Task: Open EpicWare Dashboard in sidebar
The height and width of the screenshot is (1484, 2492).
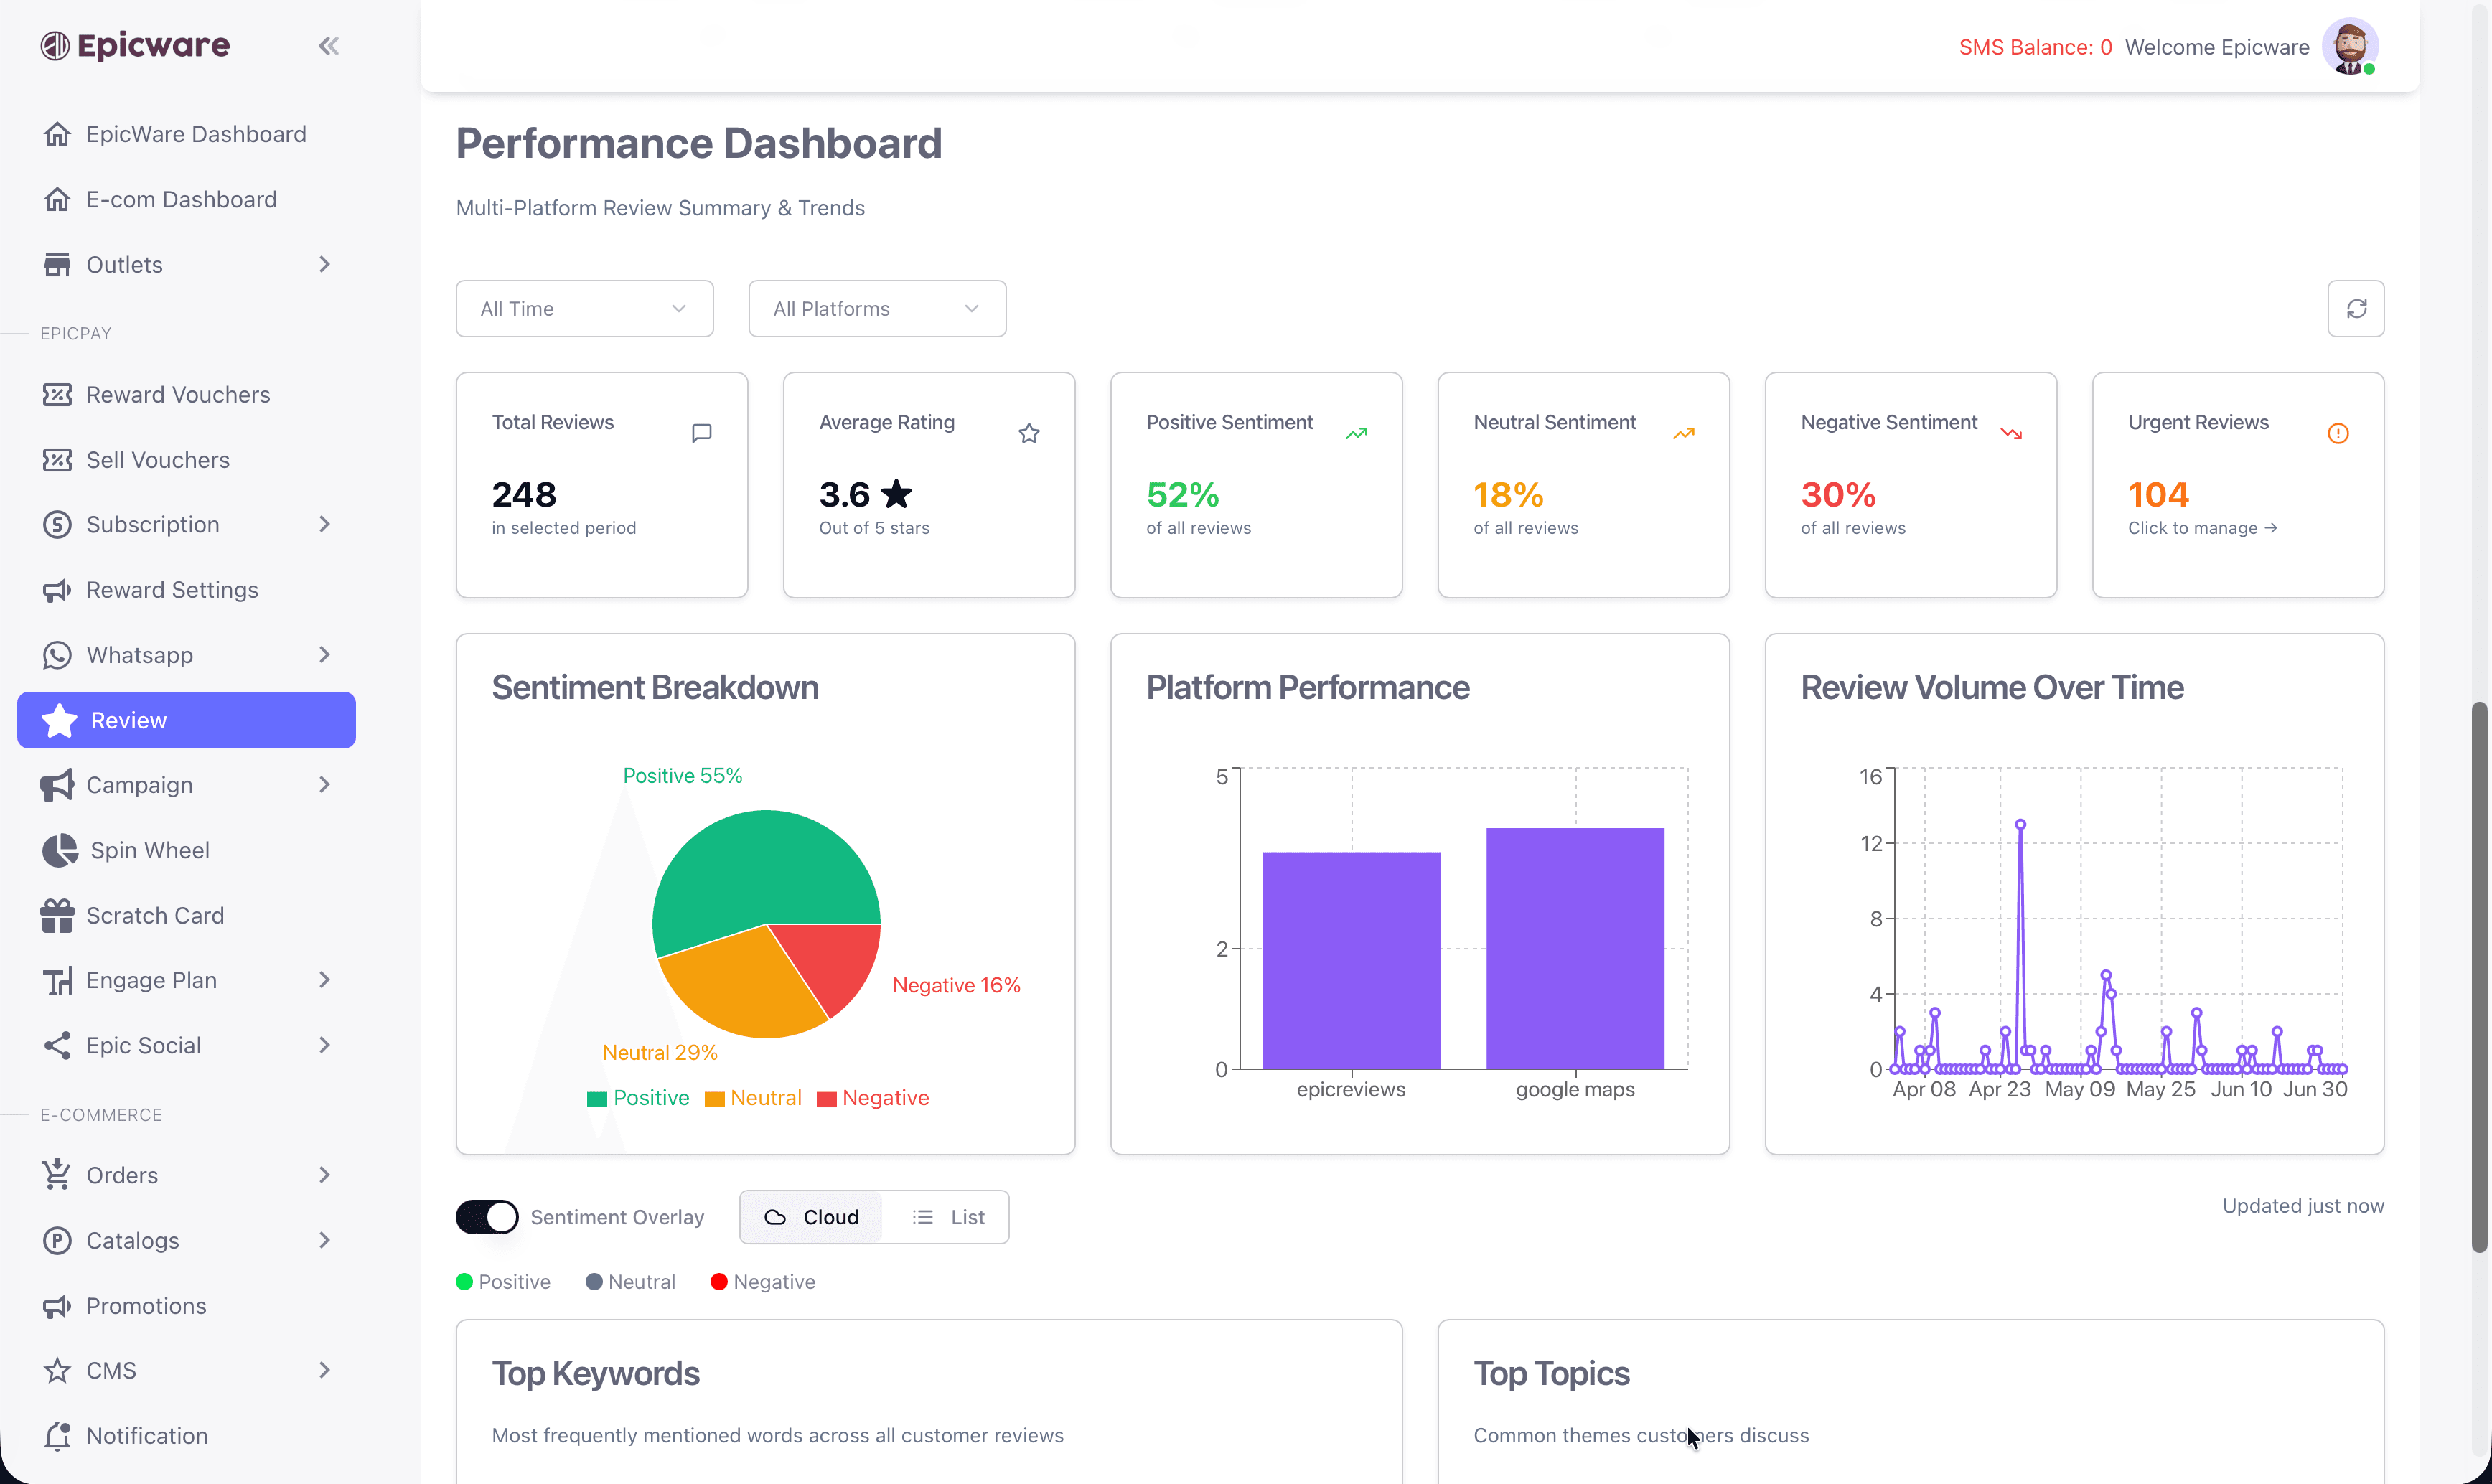Action: [187, 134]
